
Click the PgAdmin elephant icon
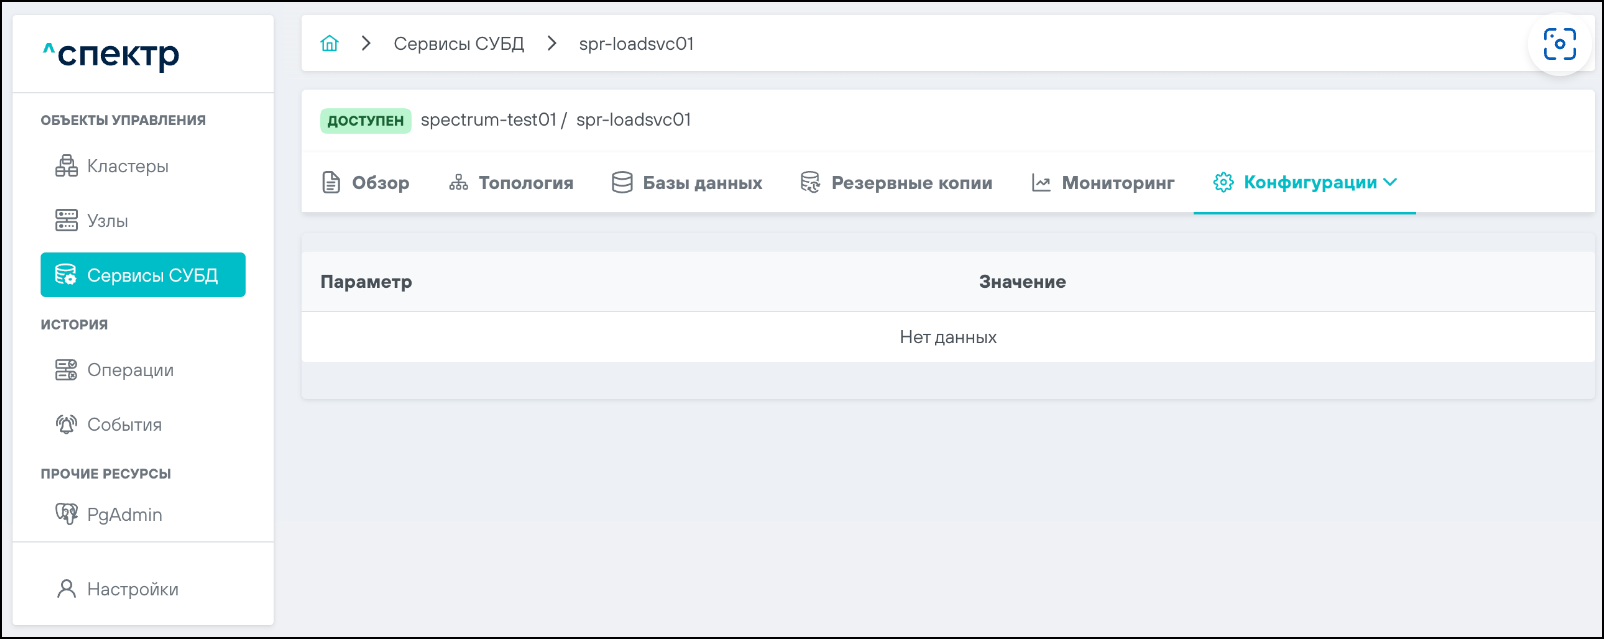(x=66, y=514)
